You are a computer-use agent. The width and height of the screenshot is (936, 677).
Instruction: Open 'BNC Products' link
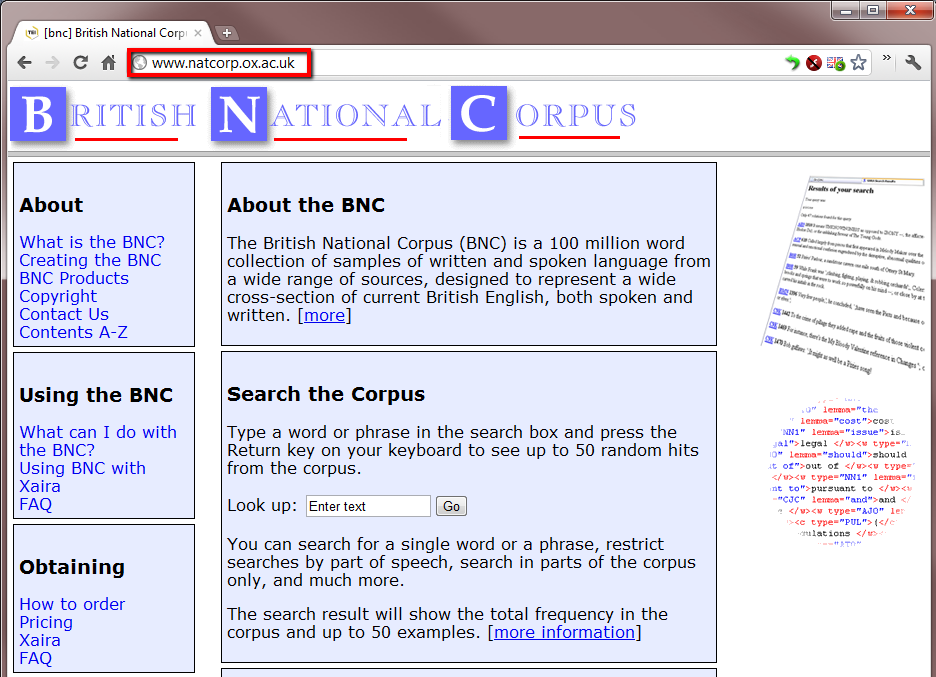click(74, 278)
